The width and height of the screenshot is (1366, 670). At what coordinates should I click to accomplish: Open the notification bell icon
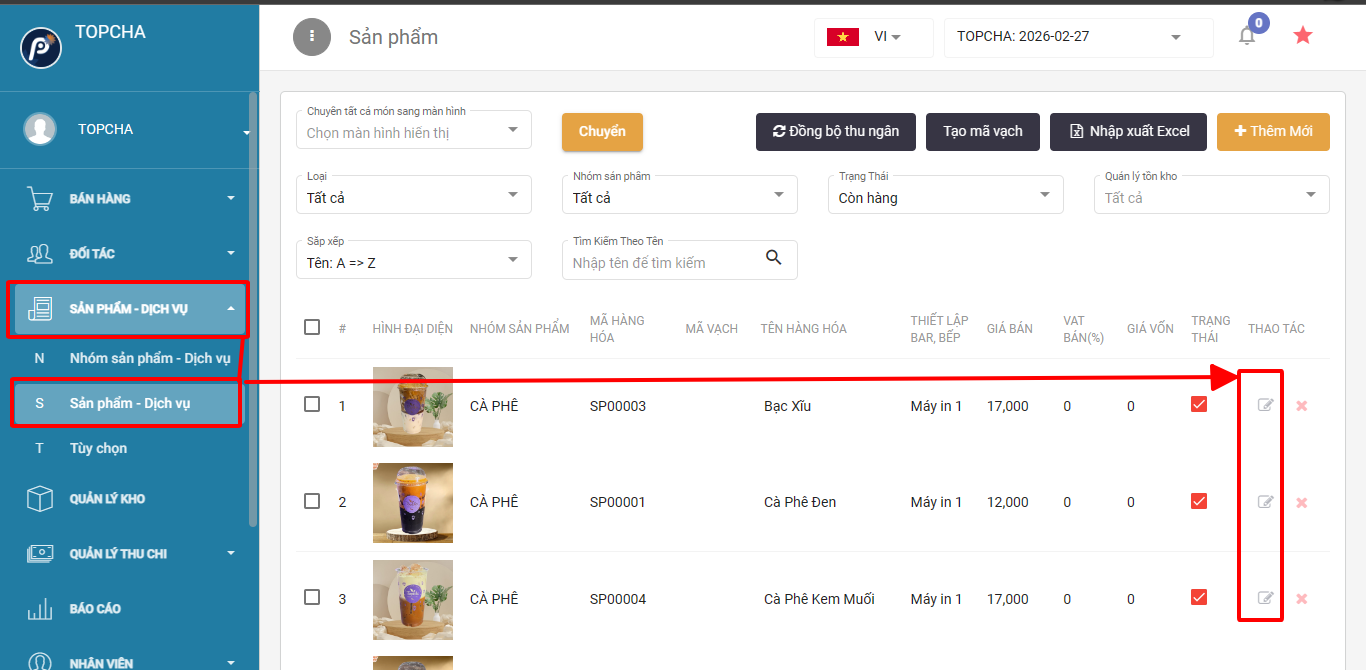tap(1246, 37)
